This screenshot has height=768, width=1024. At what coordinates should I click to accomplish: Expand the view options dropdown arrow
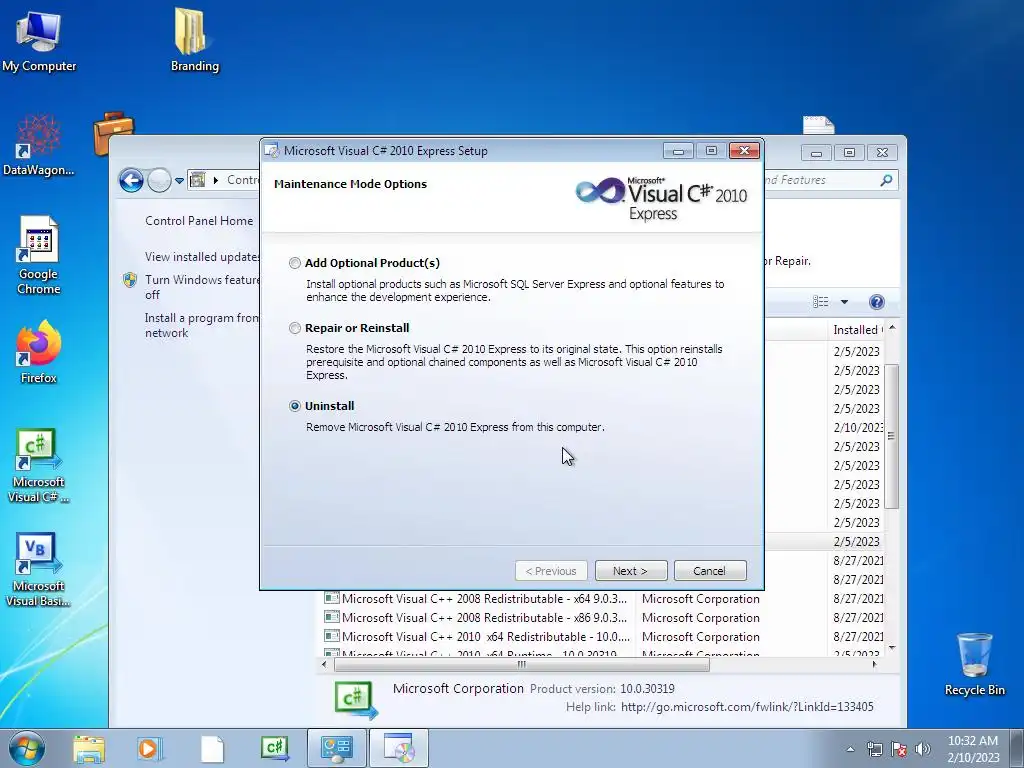844,302
